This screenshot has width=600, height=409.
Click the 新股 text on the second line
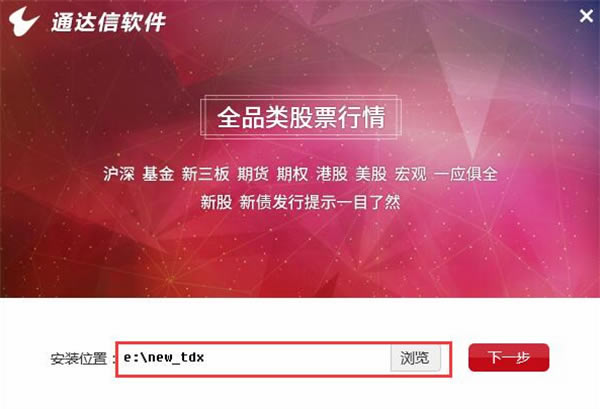click(x=216, y=202)
